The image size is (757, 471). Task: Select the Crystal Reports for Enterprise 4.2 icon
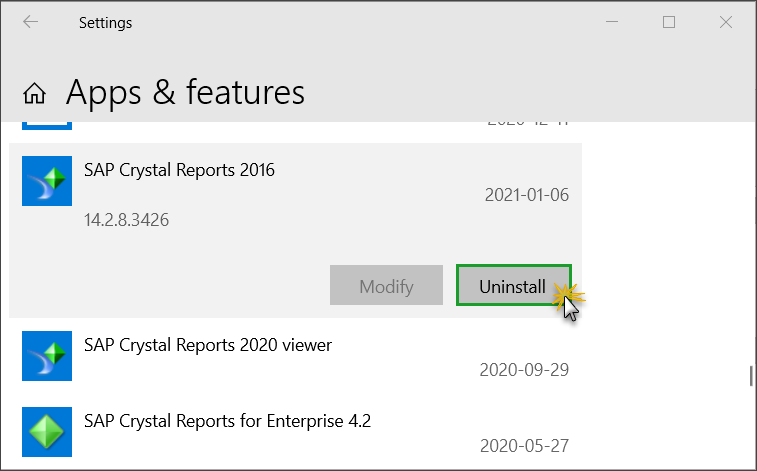(x=47, y=432)
